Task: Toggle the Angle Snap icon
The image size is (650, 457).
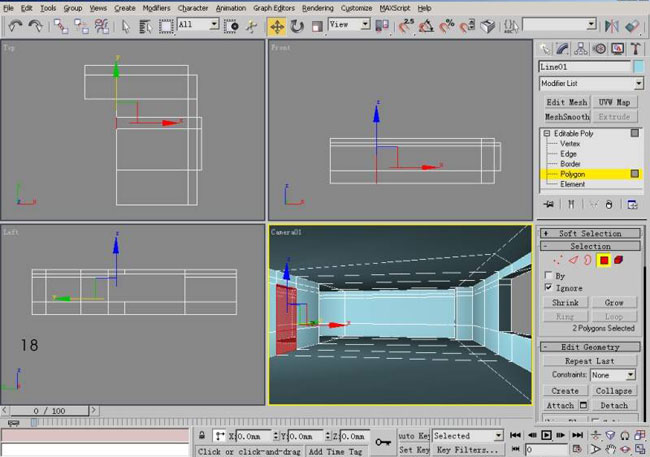Action: coord(426,26)
